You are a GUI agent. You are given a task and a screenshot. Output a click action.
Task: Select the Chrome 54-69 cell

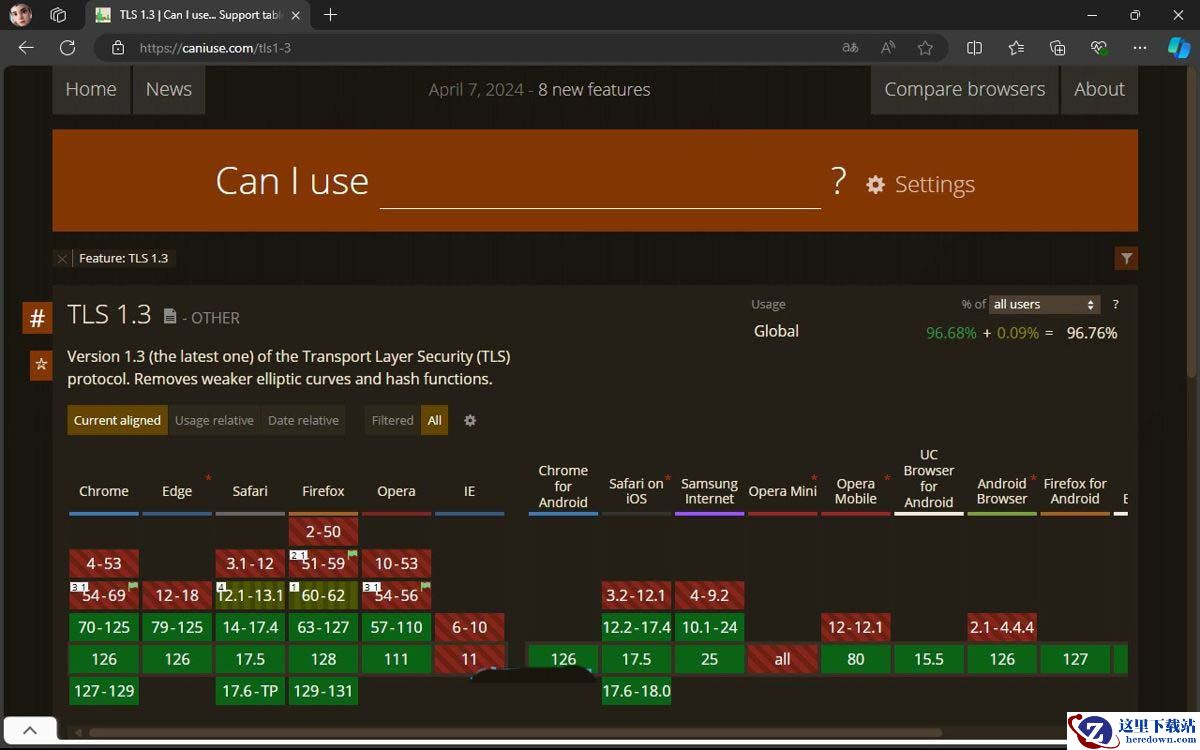[x=104, y=595]
